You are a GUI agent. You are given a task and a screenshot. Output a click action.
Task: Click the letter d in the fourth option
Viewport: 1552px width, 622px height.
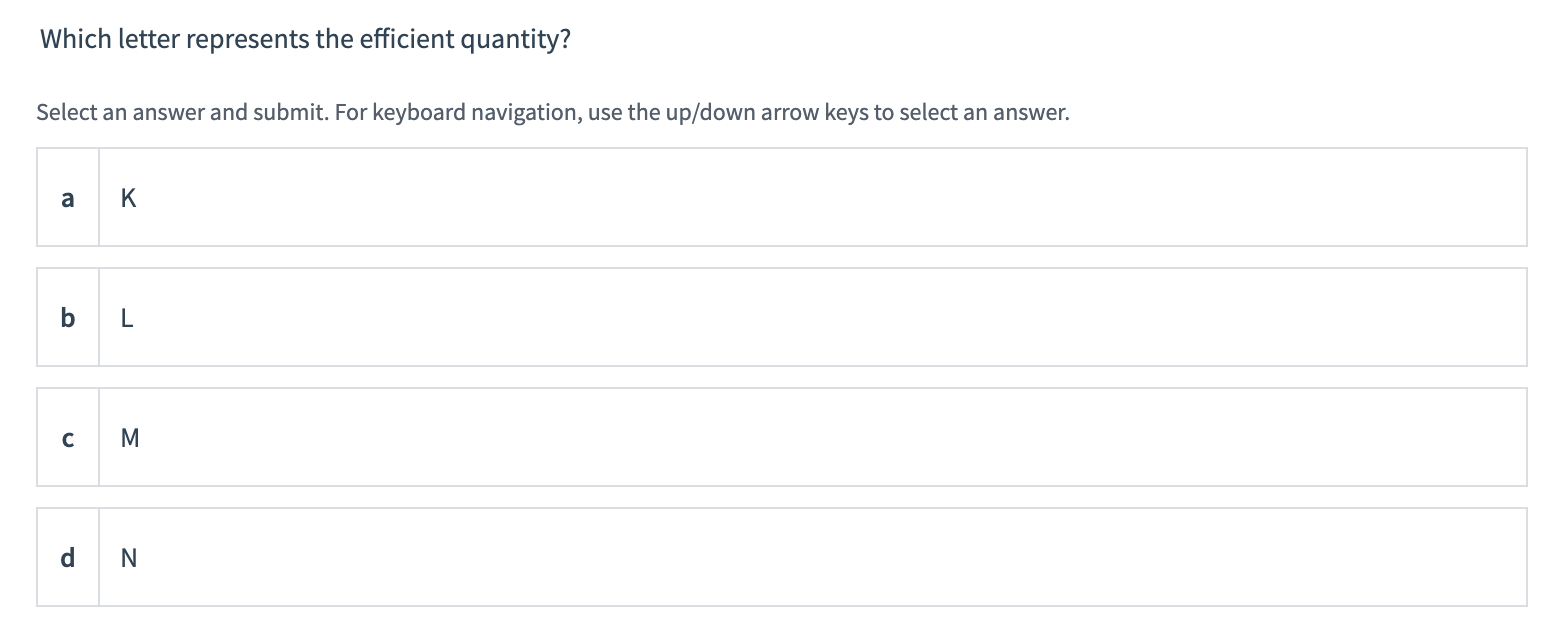click(66, 558)
